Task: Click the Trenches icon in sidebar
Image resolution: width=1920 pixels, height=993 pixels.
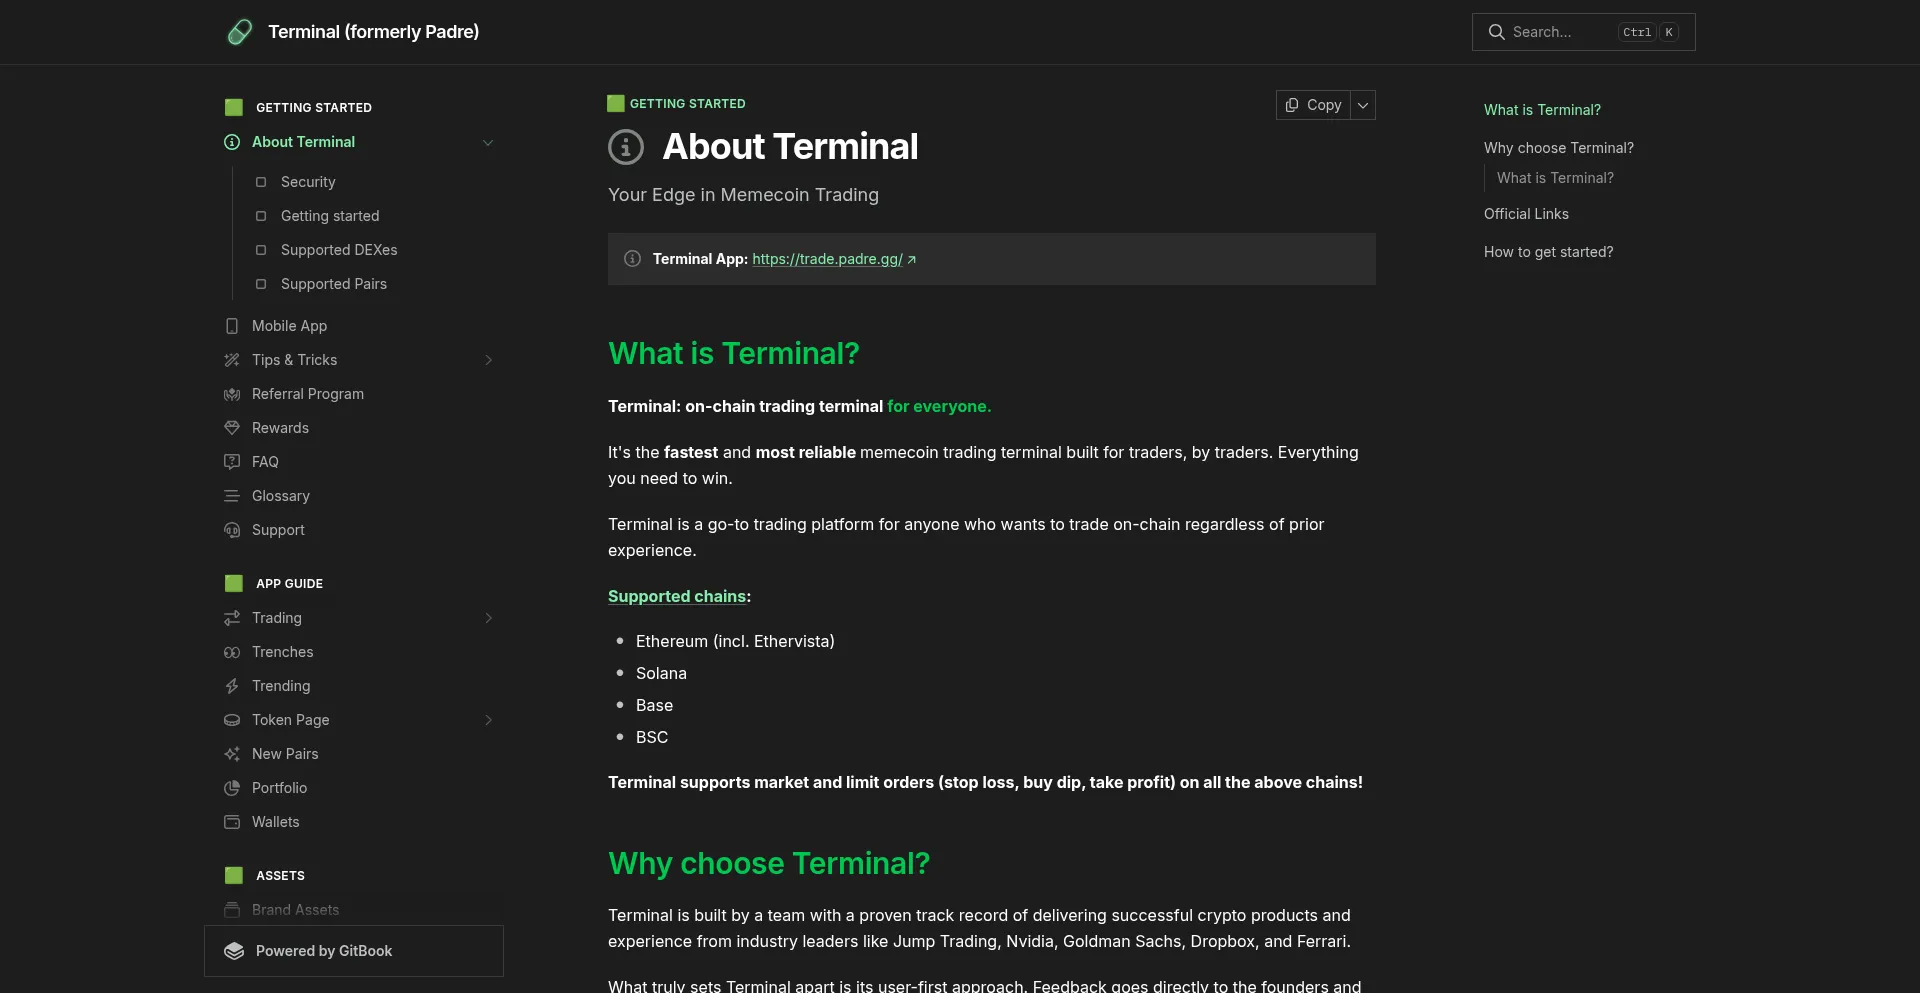Action: (x=232, y=652)
